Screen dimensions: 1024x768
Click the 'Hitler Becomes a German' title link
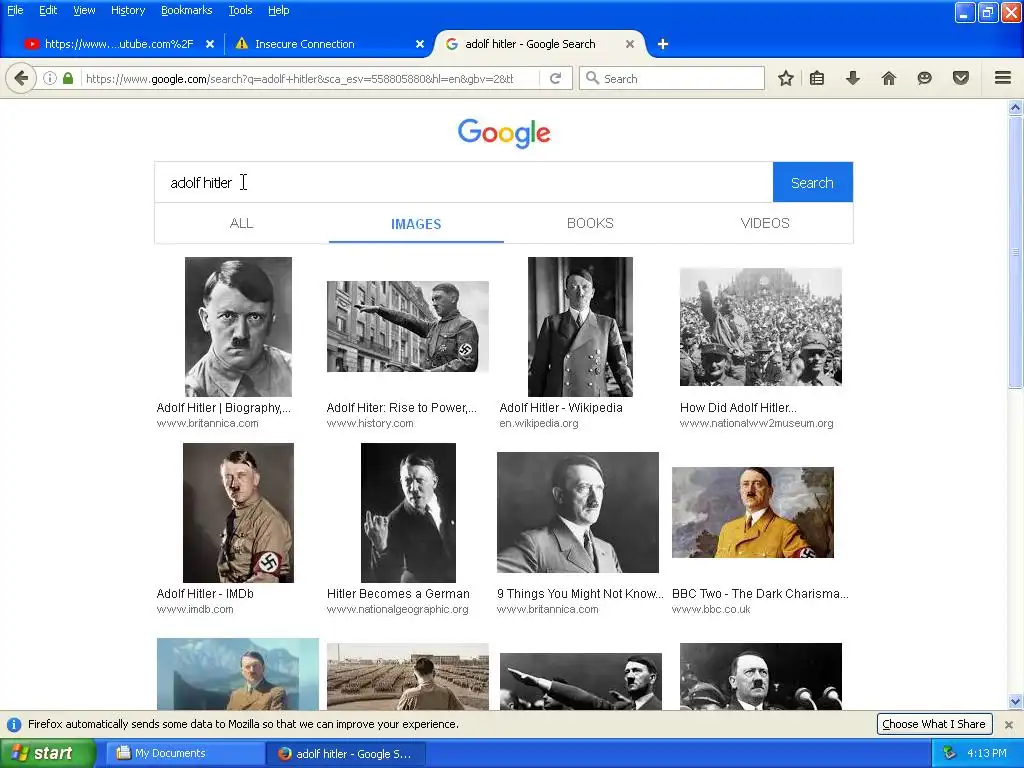(x=398, y=594)
